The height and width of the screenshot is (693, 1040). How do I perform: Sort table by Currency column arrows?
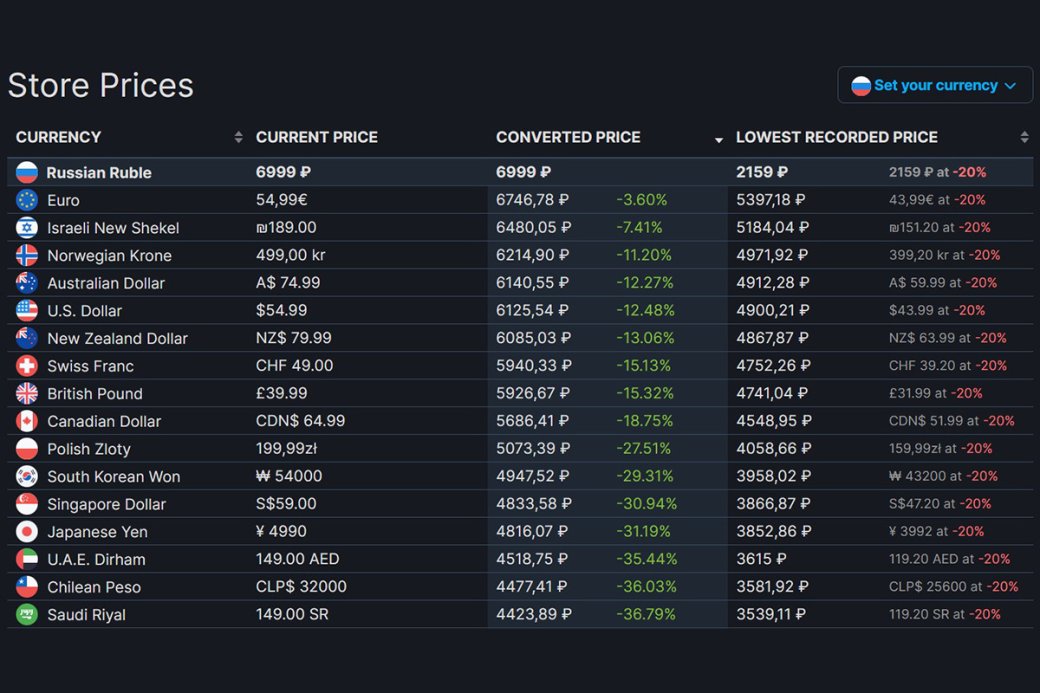point(238,137)
